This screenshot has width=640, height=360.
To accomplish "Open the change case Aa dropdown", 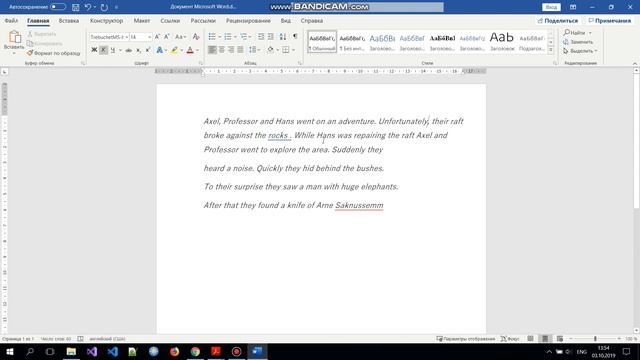I will point(180,37).
